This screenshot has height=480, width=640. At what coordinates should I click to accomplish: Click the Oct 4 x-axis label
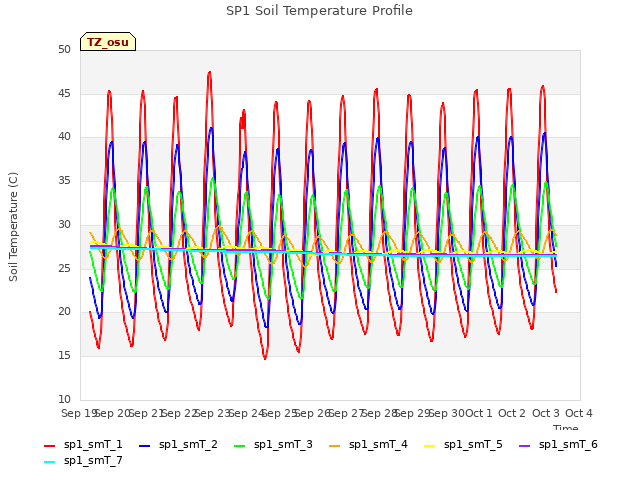579,413
